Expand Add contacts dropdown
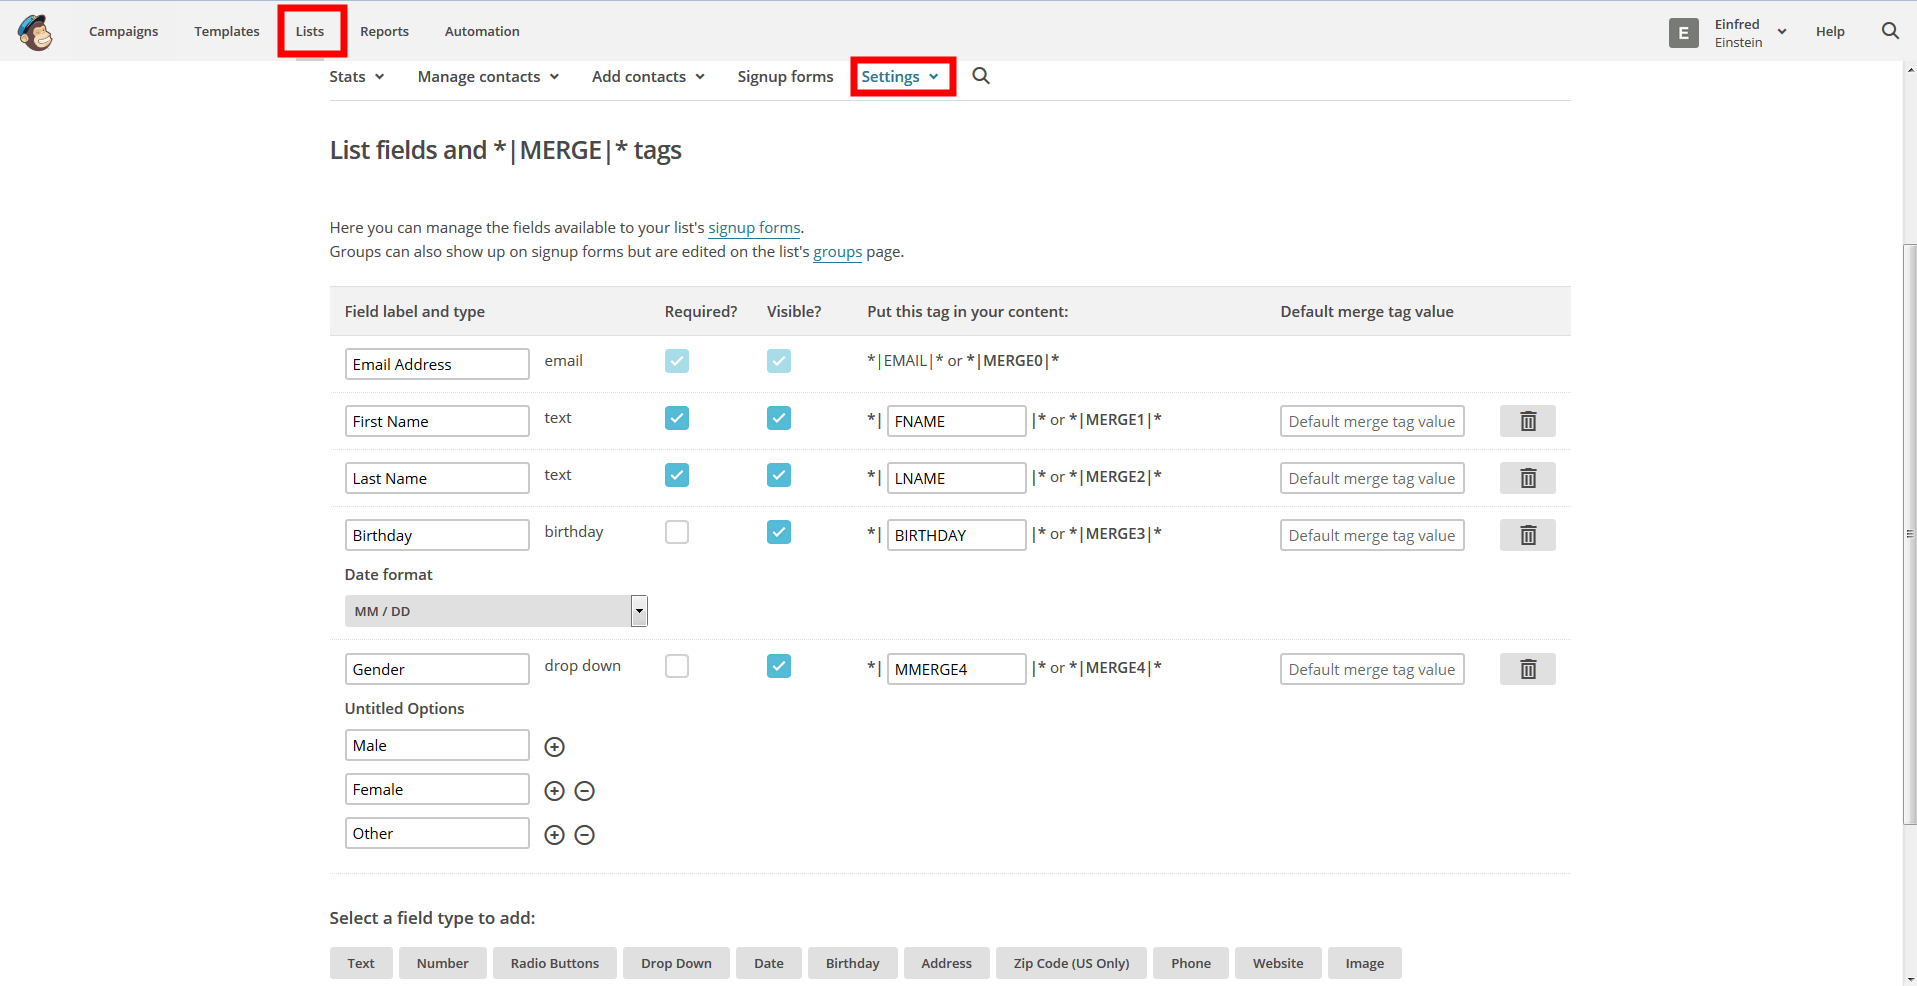Image resolution: width=1917 pixels, height=986 pixels. (x=648, y=77)
